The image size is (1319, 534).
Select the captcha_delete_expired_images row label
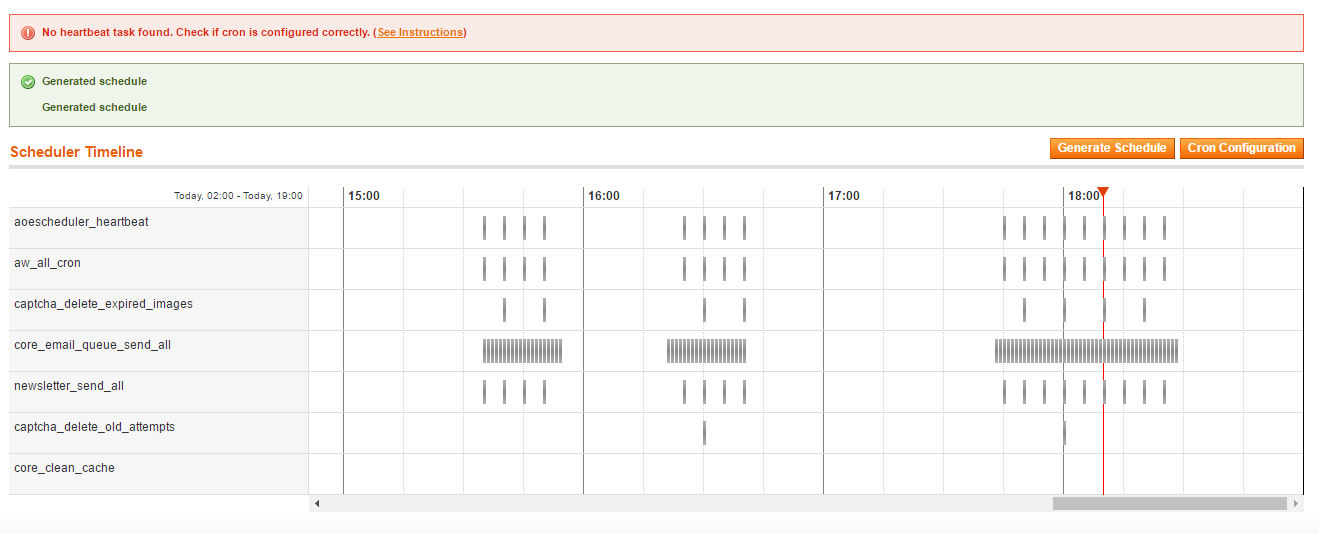point(103,304)
